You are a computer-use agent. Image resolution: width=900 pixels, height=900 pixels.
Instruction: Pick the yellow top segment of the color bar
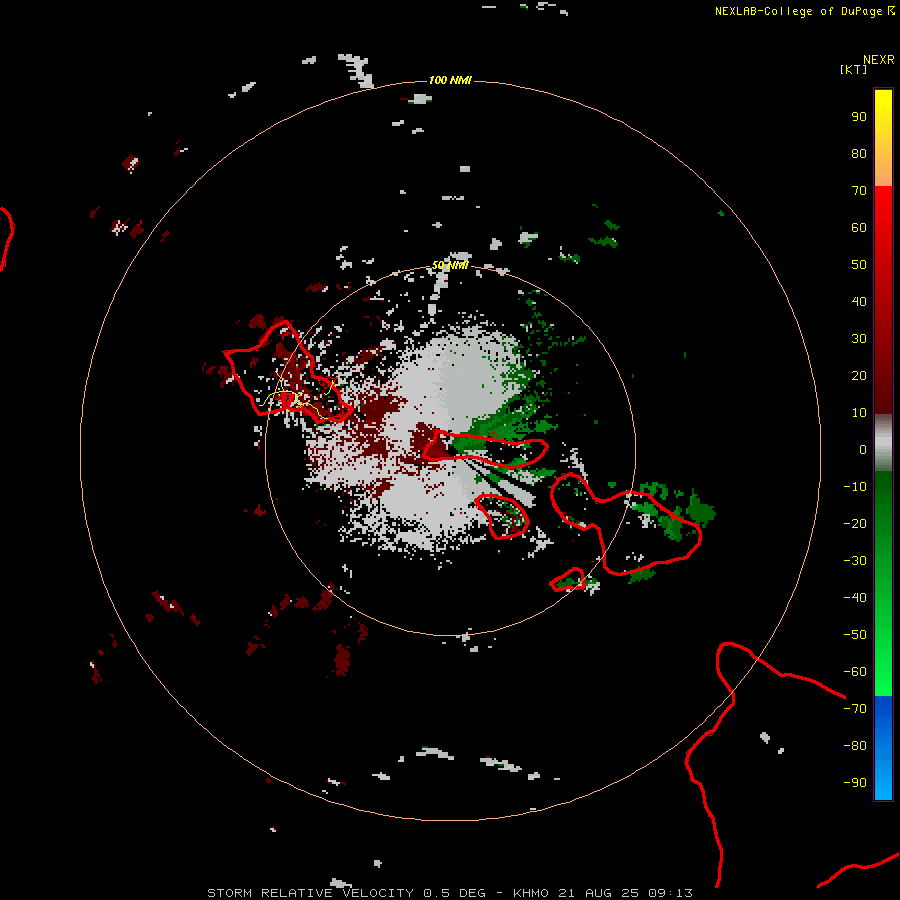click(883, 138)
